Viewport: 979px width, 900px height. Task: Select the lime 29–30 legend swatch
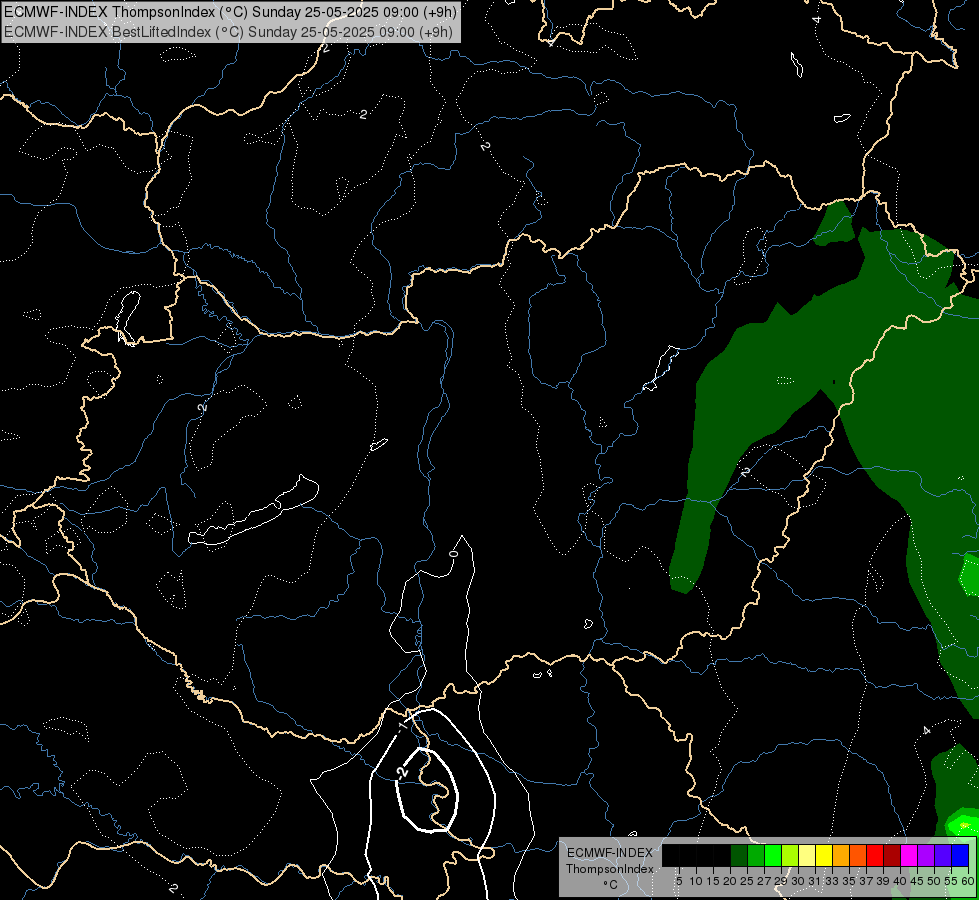tap(790, 855)
